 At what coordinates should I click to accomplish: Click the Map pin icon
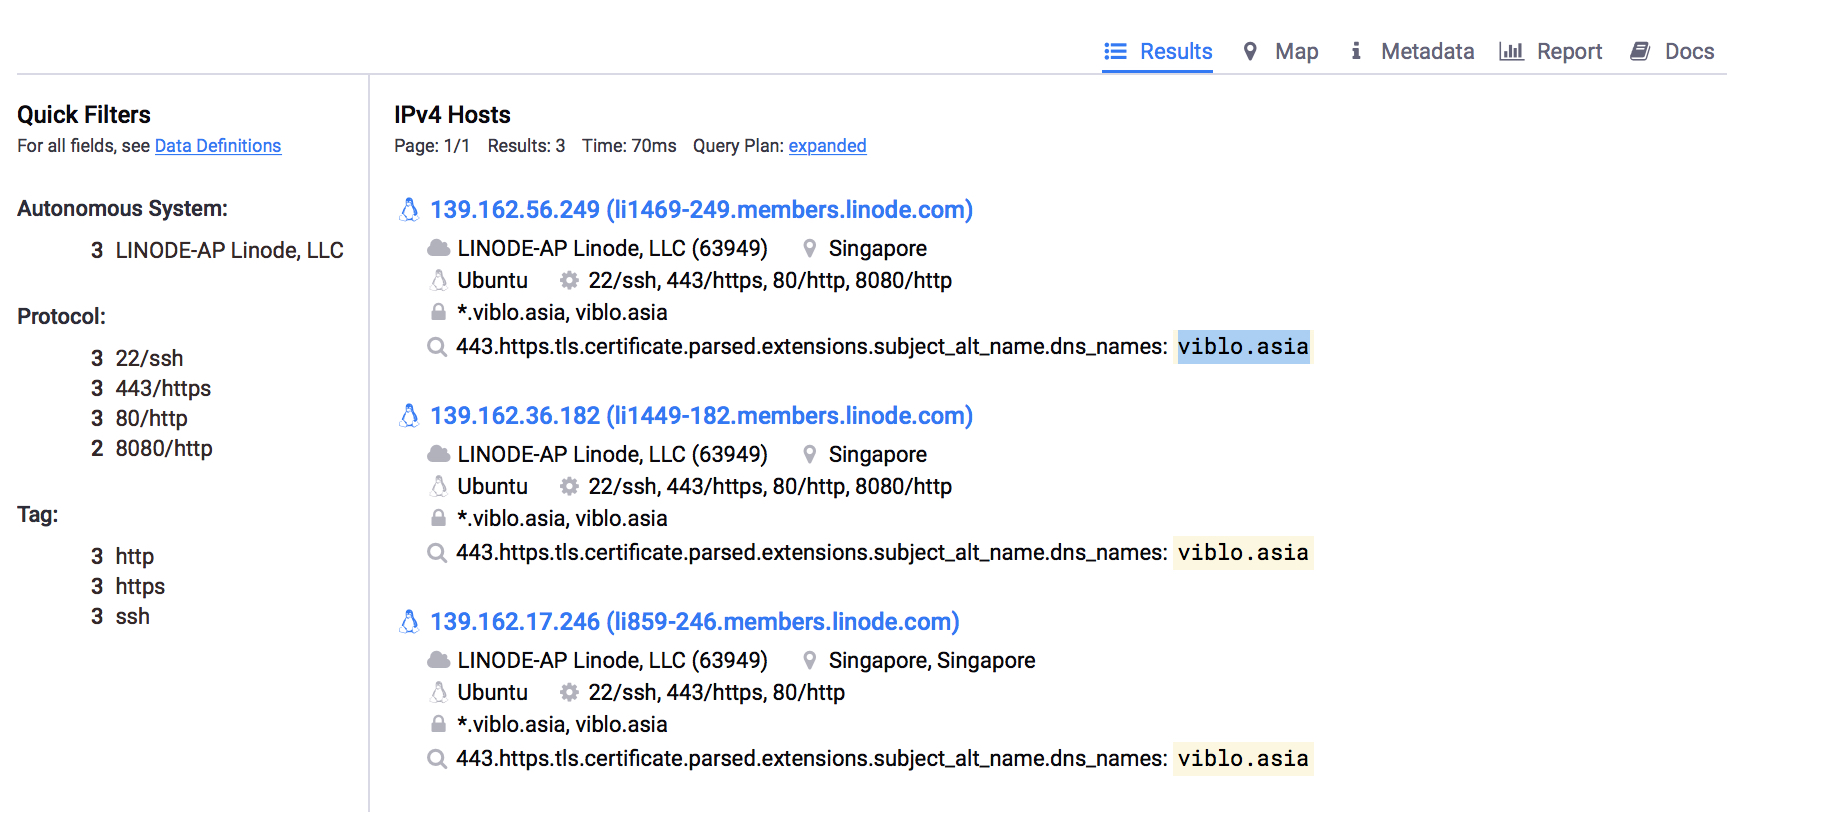click(x=1250, y=51)
